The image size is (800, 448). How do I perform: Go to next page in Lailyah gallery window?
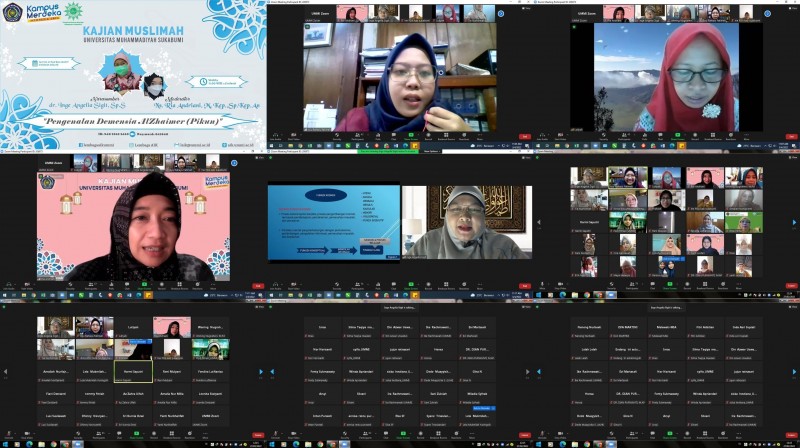[x=261, y=371]
